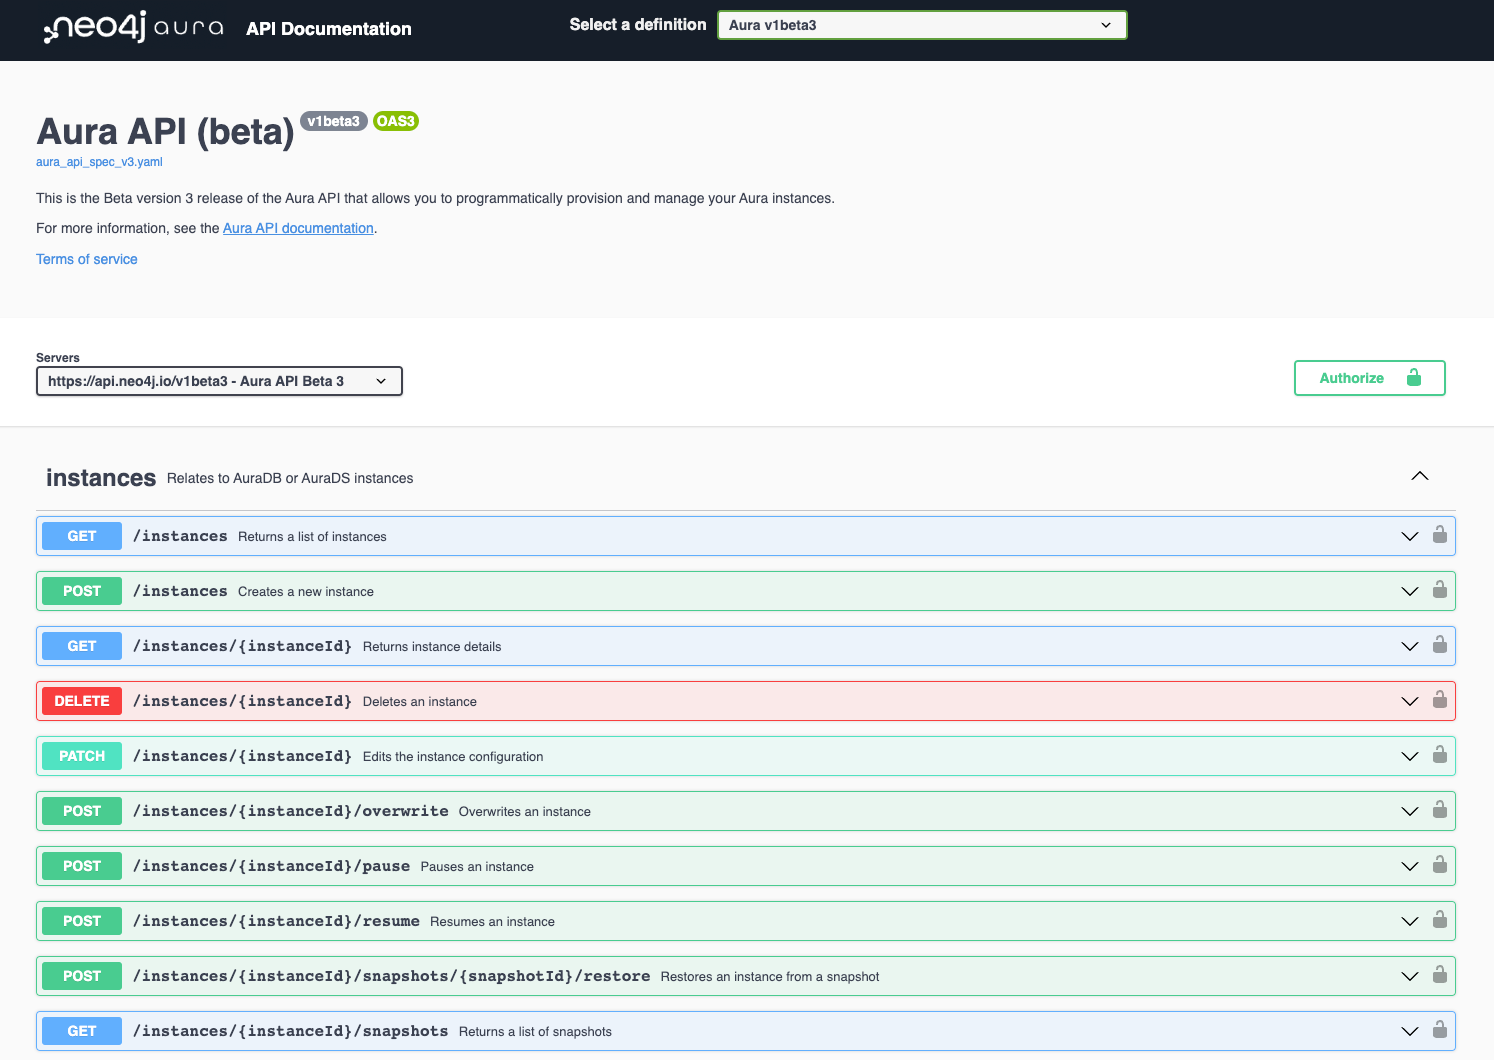
Task: Click lock icon on pause endpoint row
Action: tap(1439, 864)
